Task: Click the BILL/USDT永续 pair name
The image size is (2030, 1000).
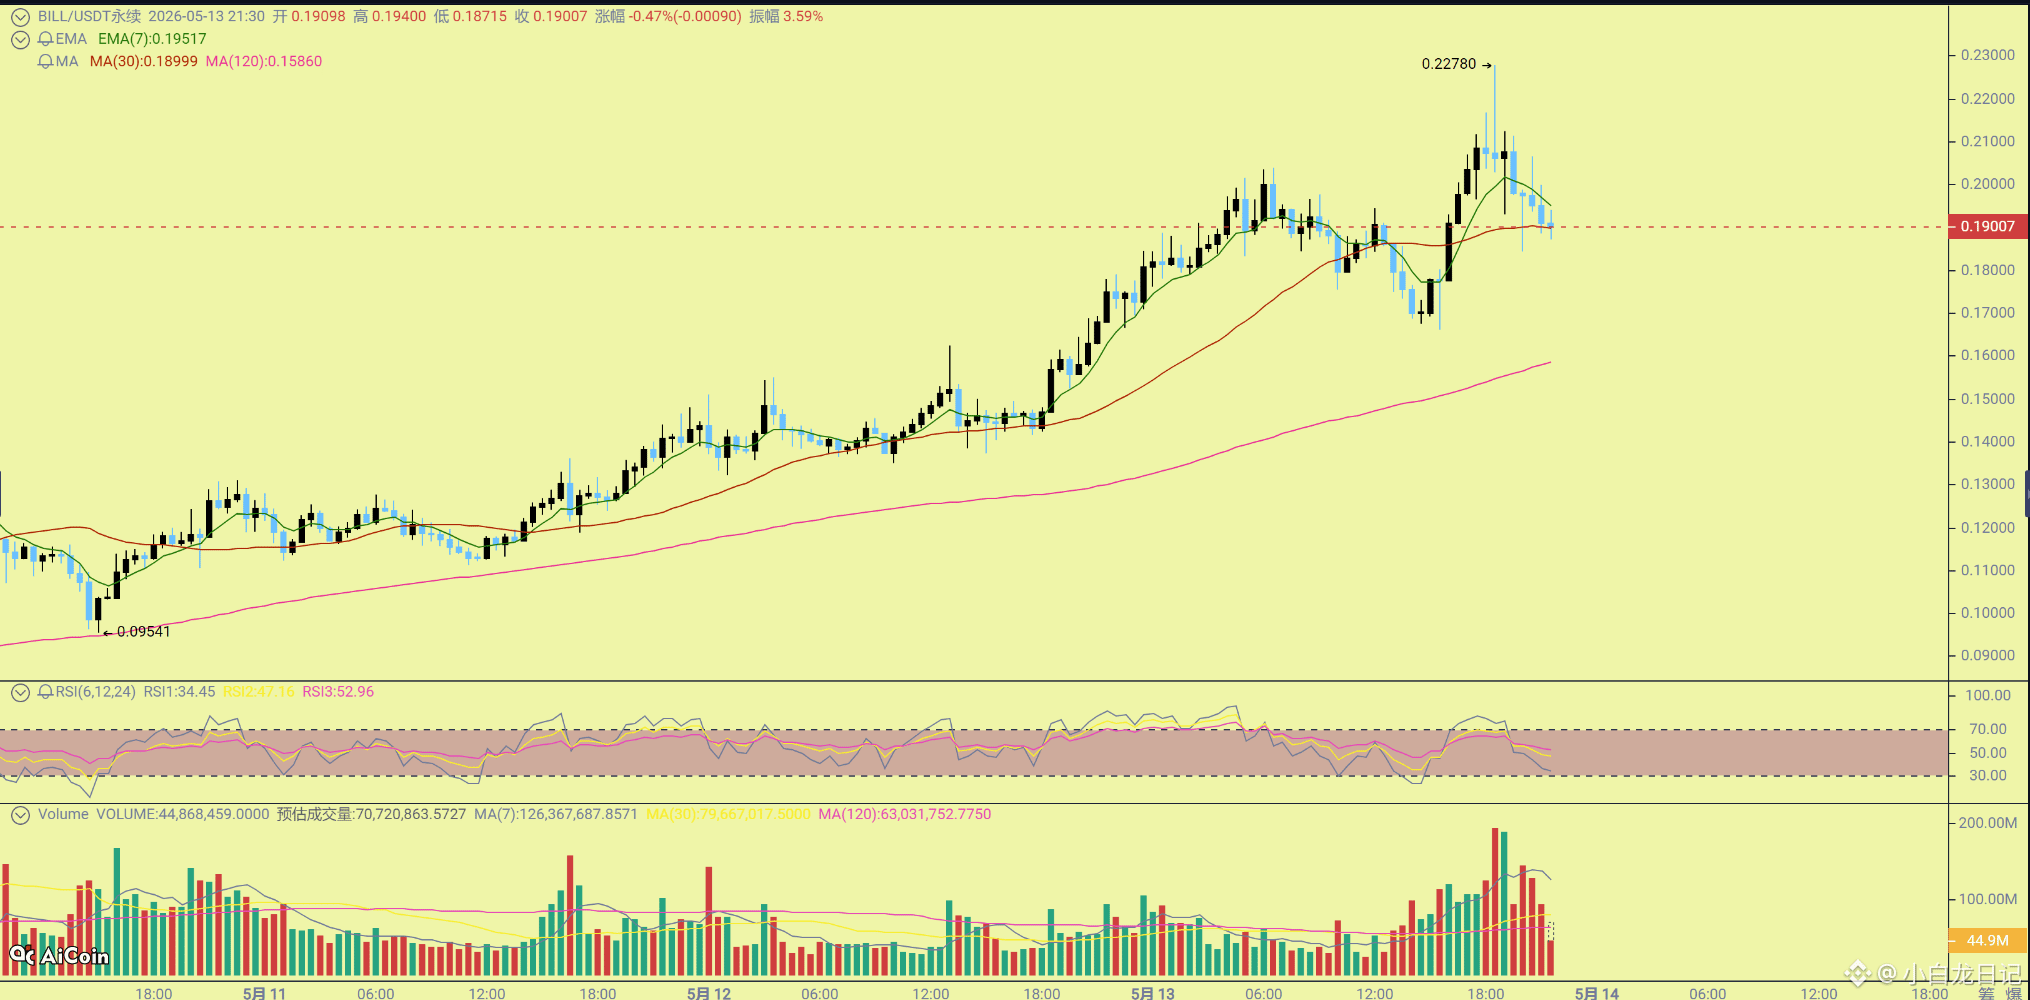Action: click(90, 17)
